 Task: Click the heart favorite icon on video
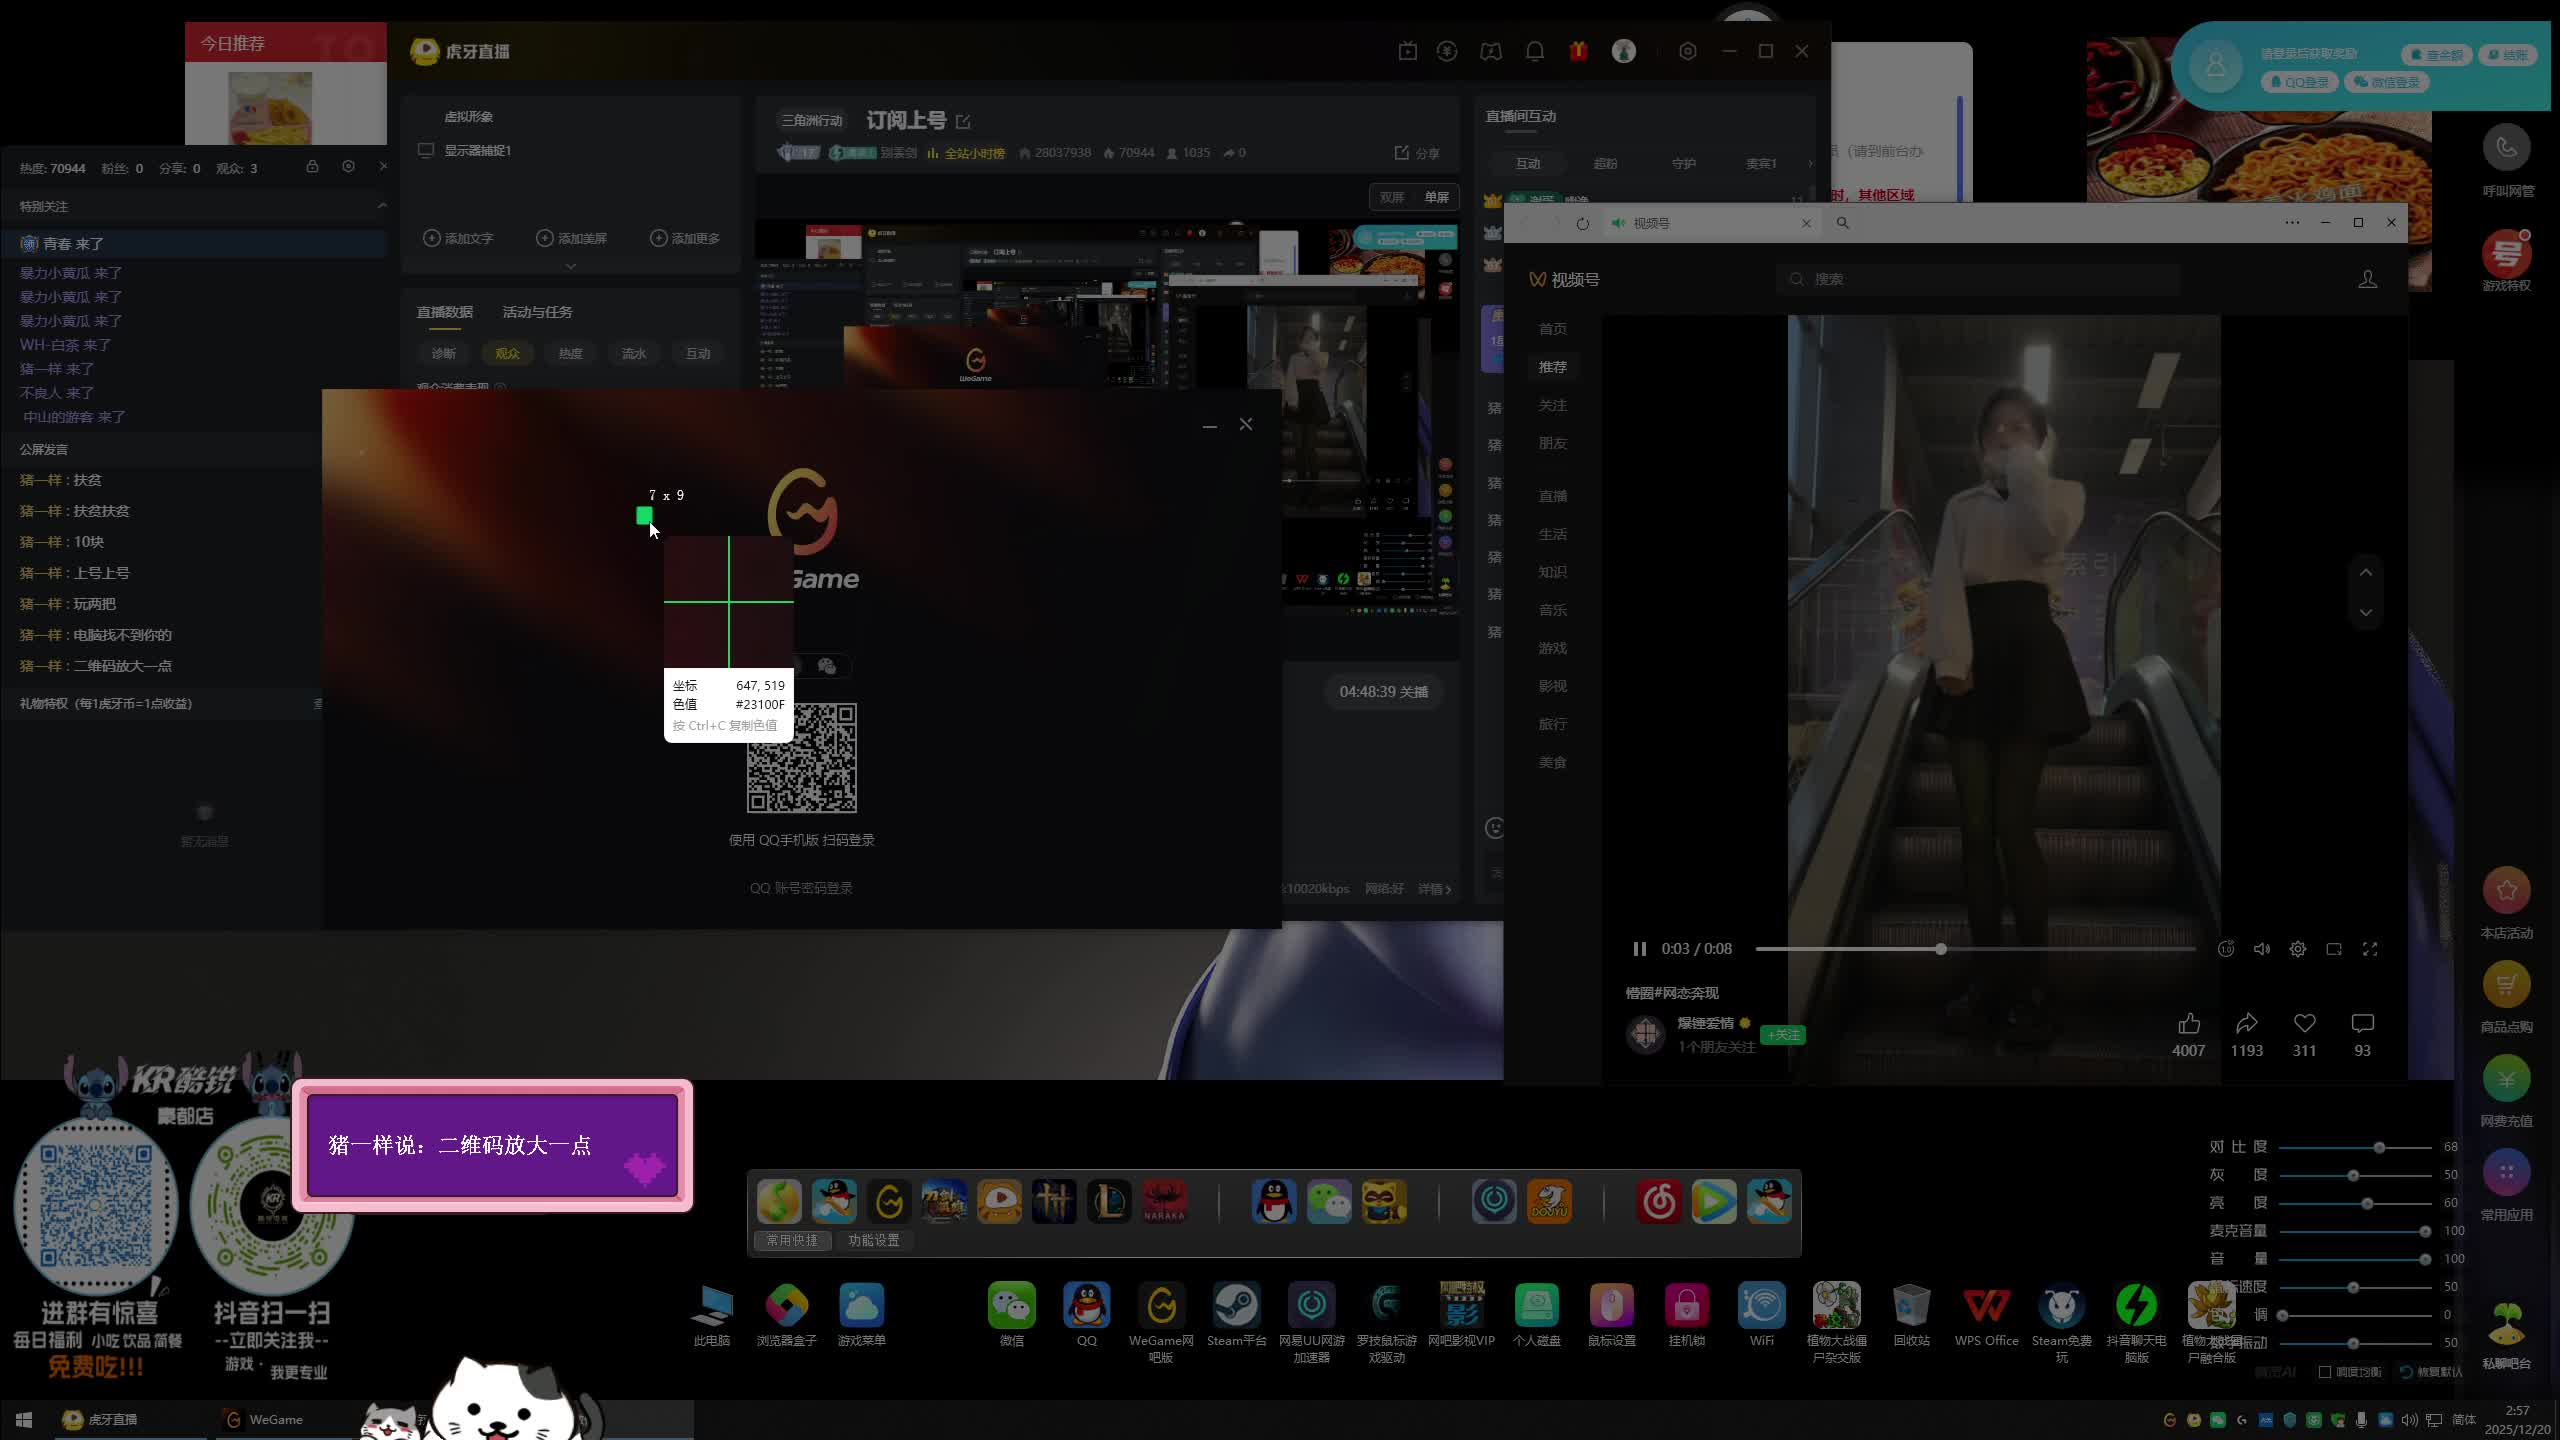pyautogui.click(x=2304, y=1024)
